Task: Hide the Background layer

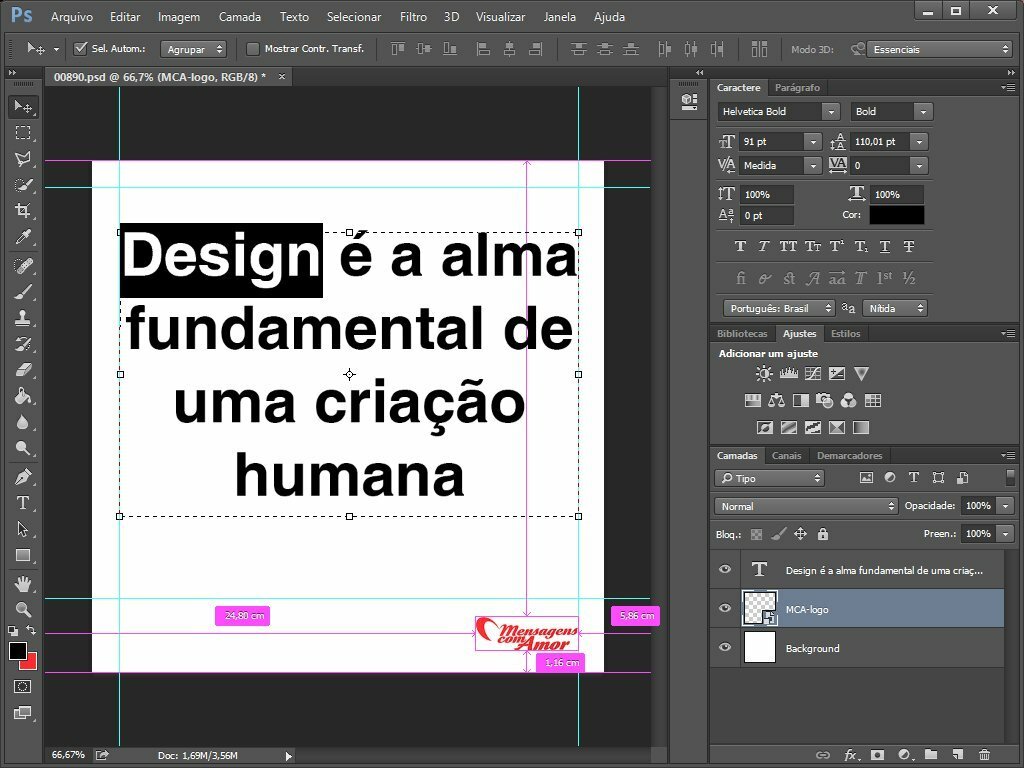Action: point(724,647)
